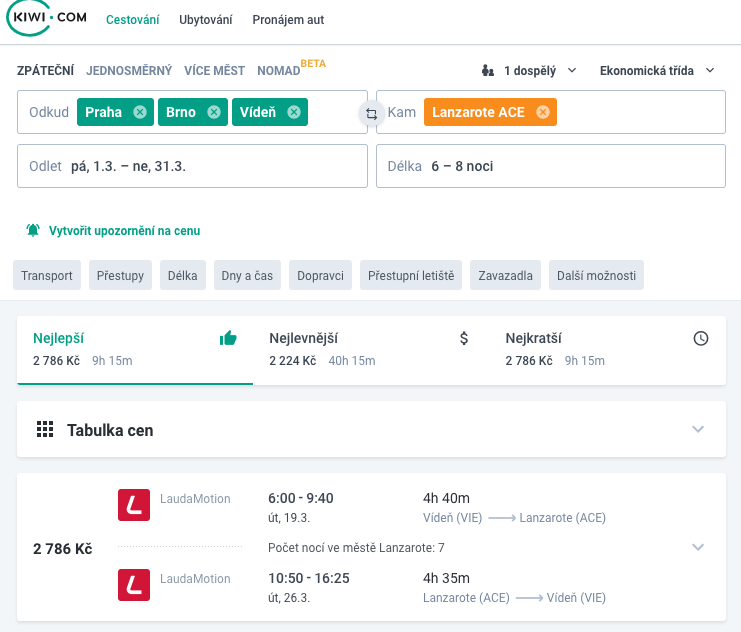741x632 pixels.
Task: Click Lanzarote (ACE) in return route
Action: pos(466,597)
